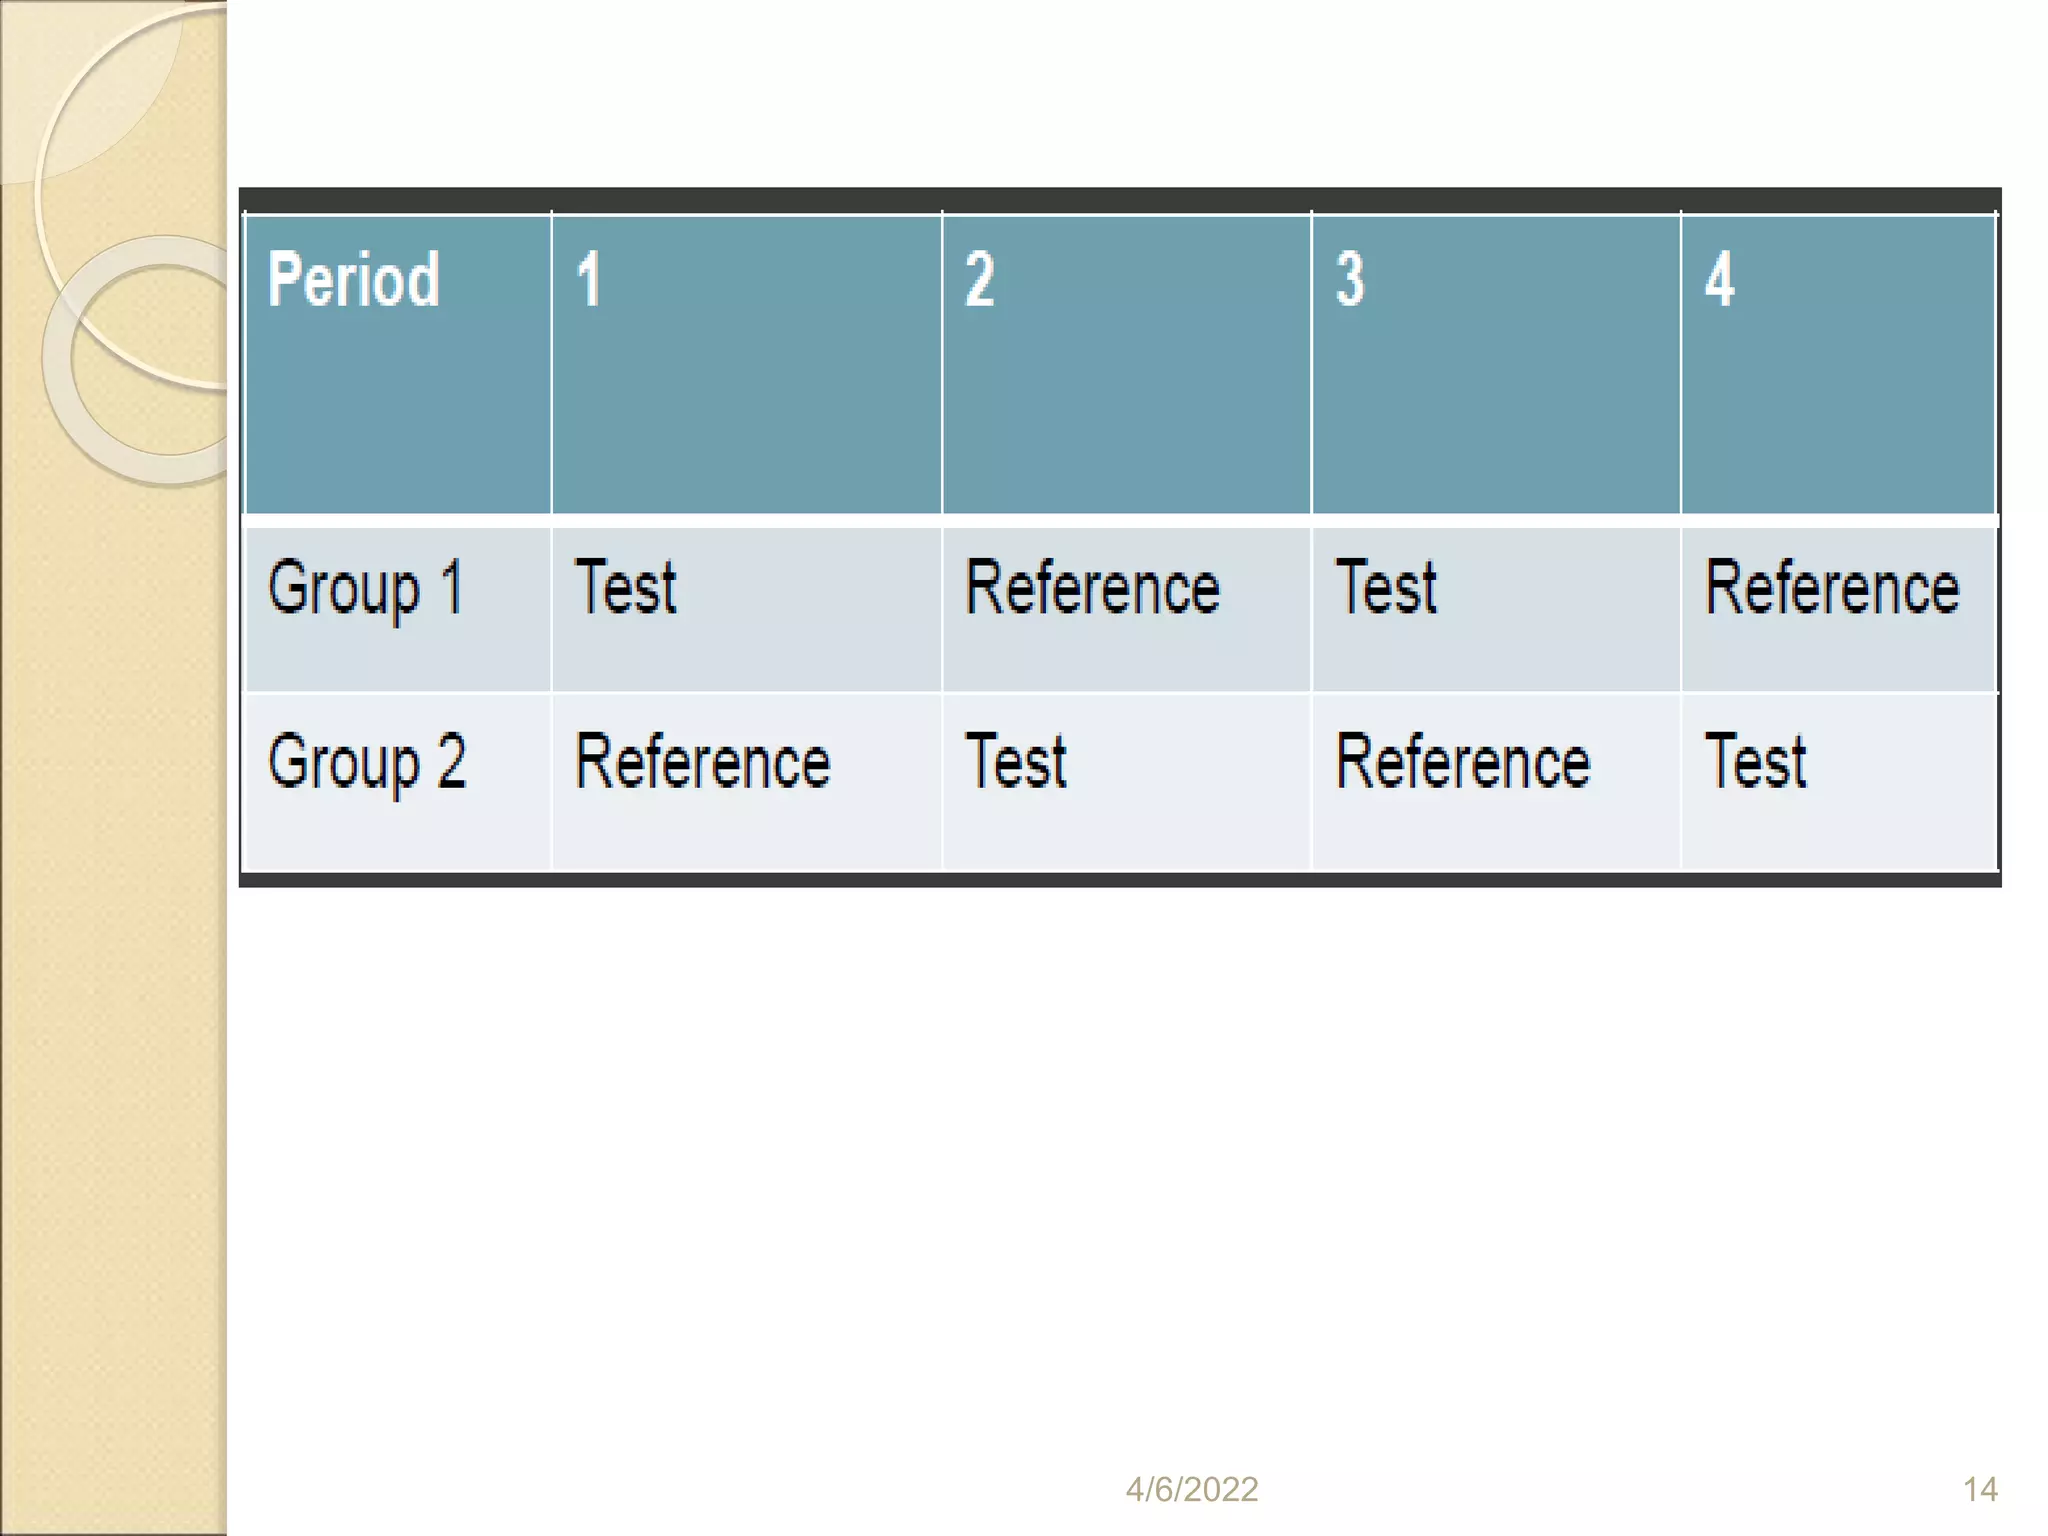The image size is (2048, 1536).
Task: Click Group 1's Reference cell in period 2
Action: tap(1092, 588)
